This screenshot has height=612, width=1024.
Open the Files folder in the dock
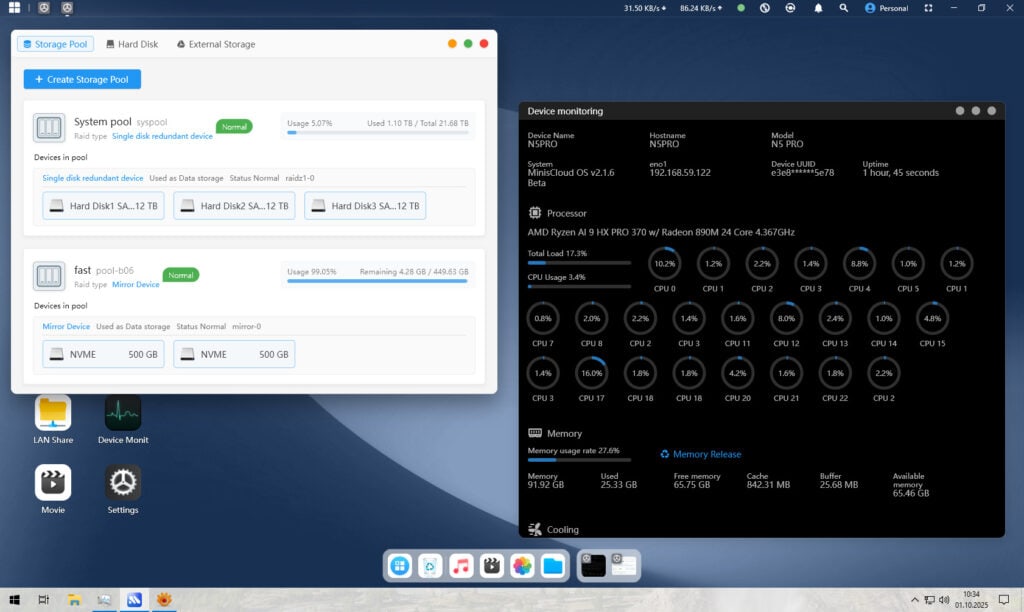[x=553, y=566]
